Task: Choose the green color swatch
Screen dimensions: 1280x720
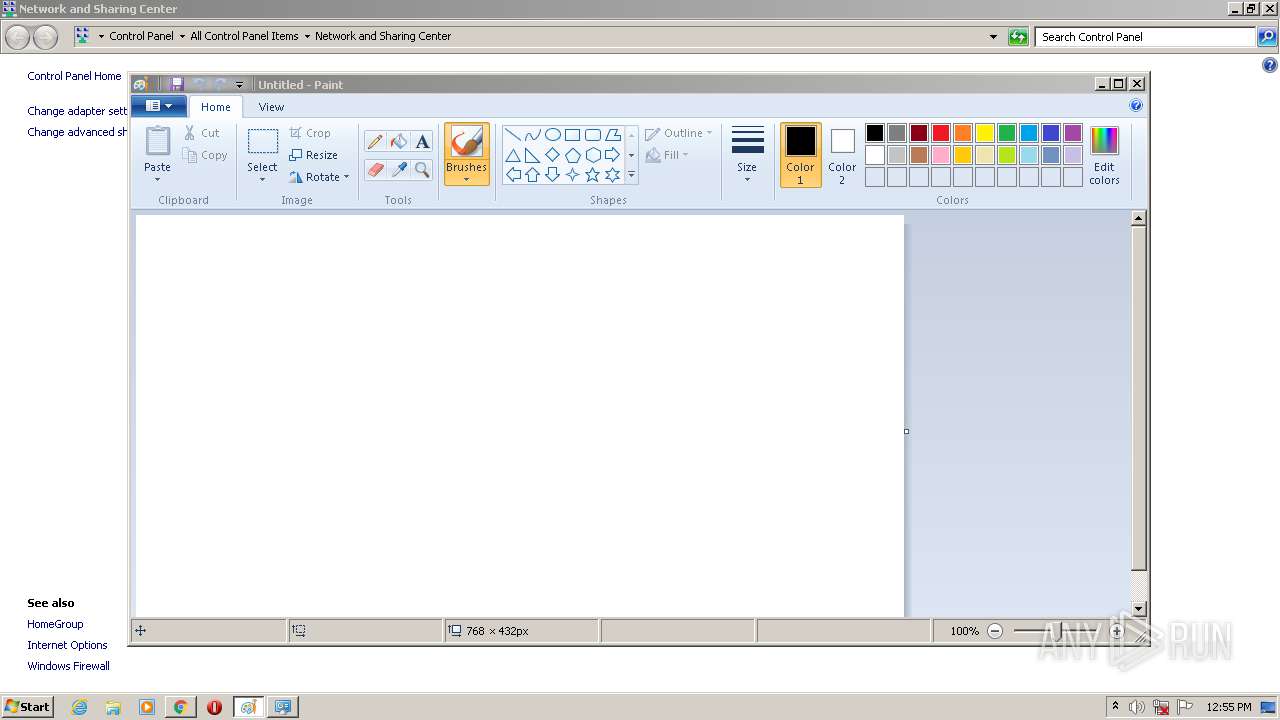Action: [x=1007, y=133]
